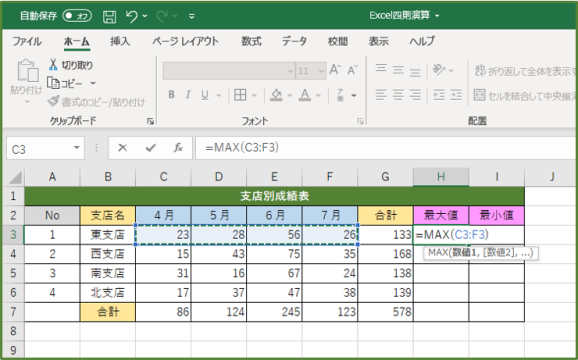
Task: Switch to the 表示 tab
Action: click(379, 41)
